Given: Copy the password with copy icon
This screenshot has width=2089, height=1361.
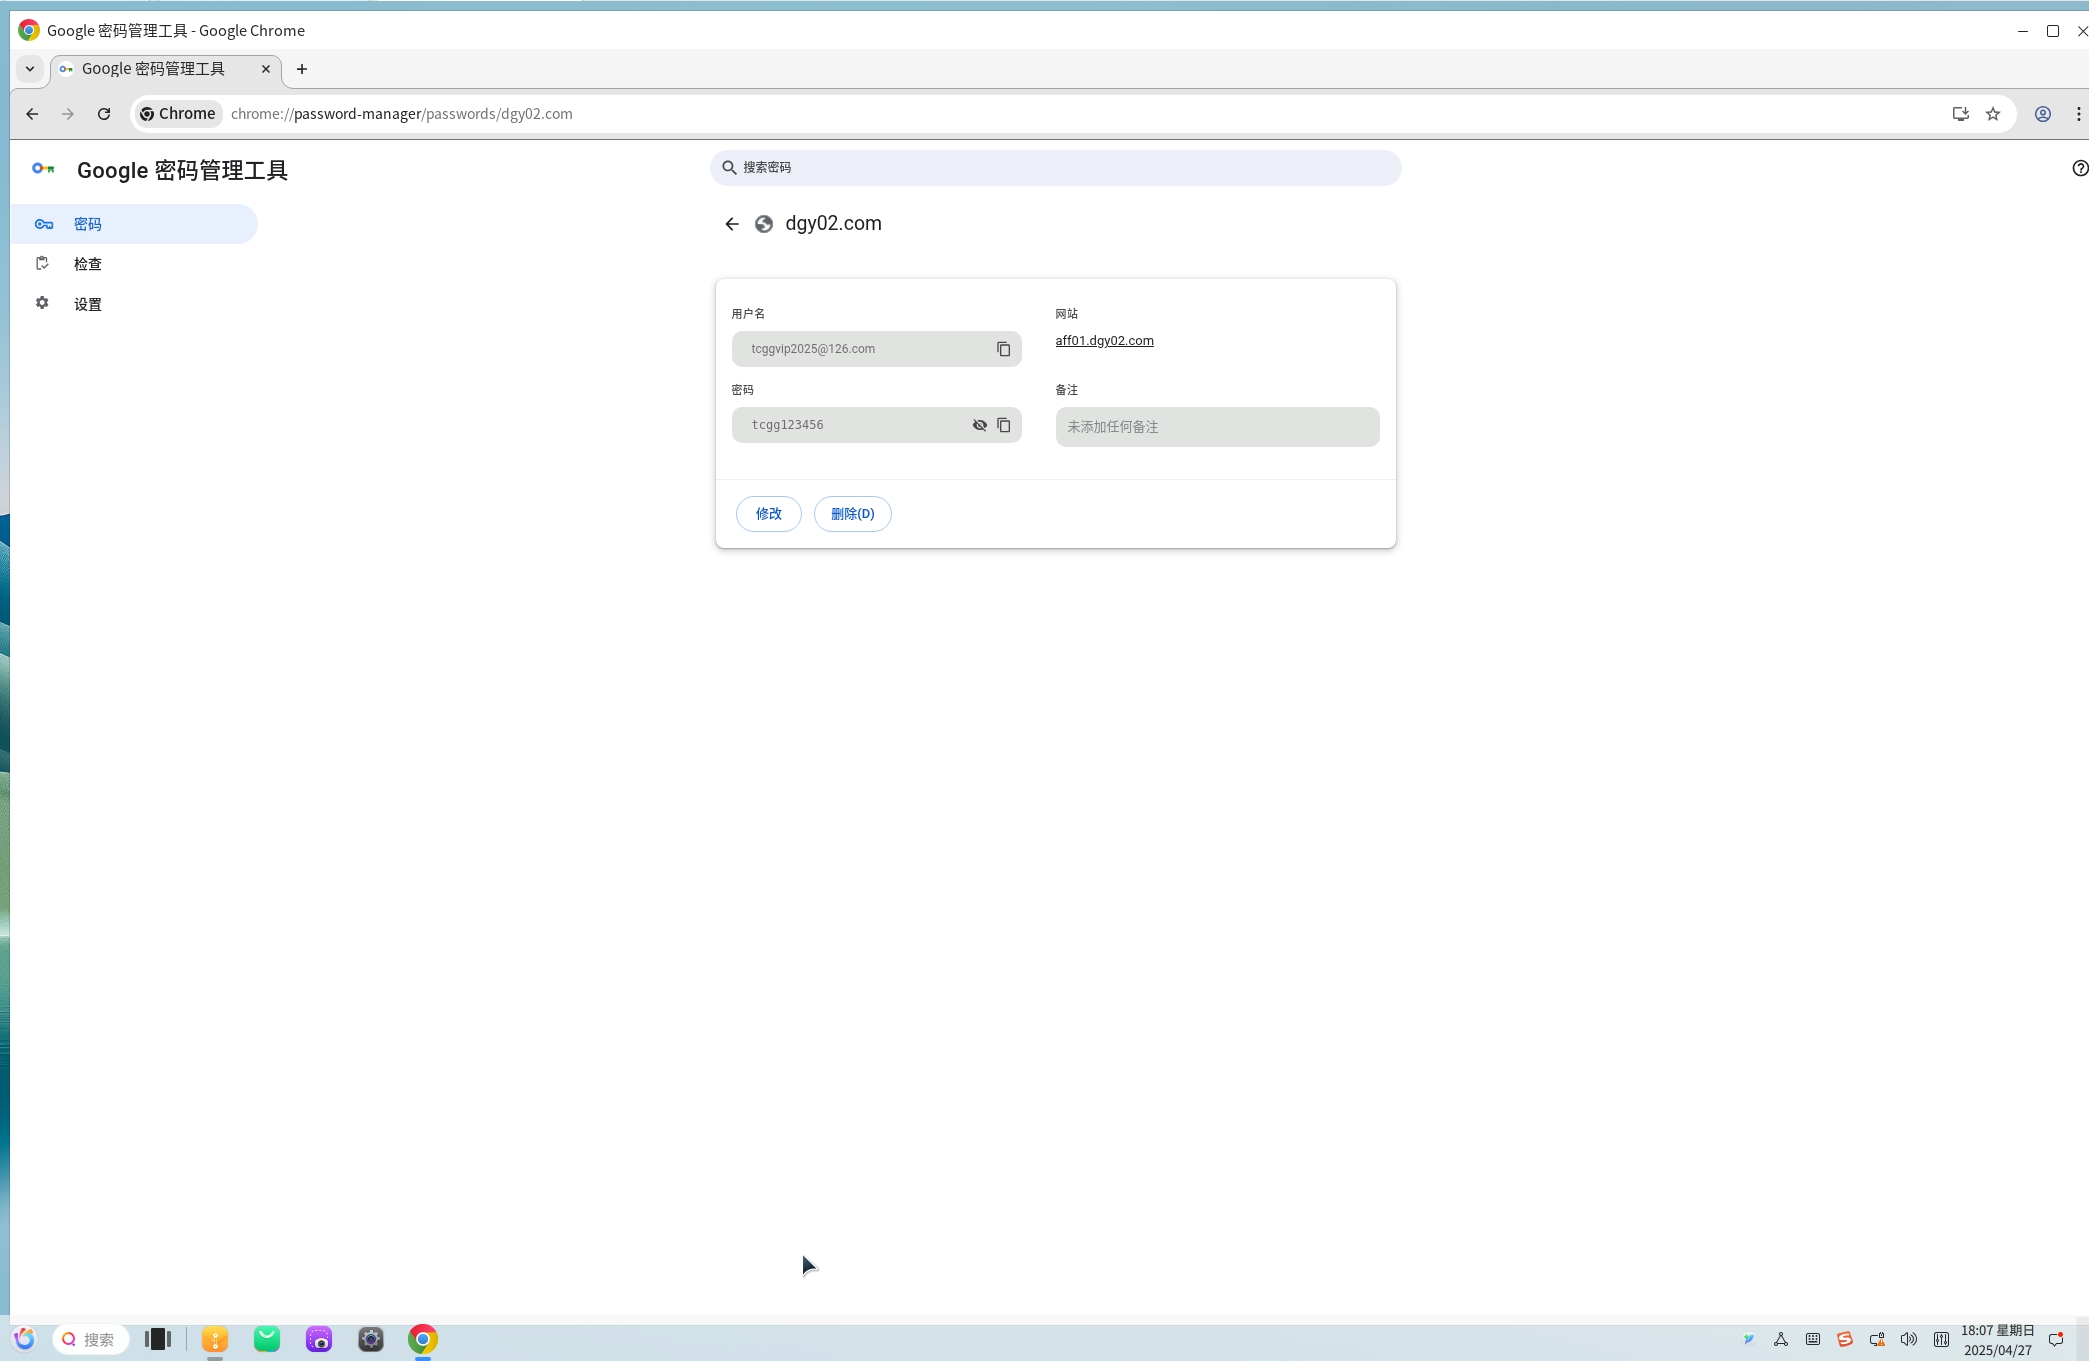Looking at the screenshot, I should [x=1003, y=425].
